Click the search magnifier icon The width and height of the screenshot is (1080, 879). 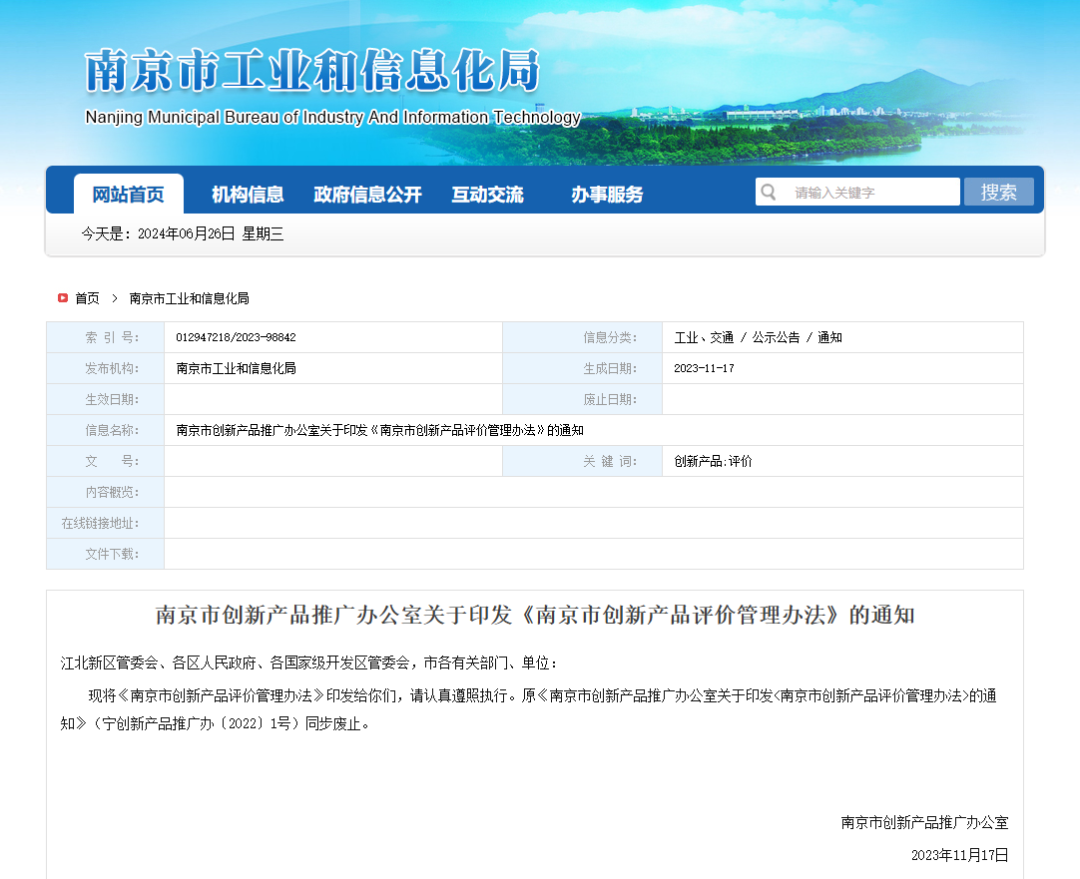coord(767,191)
